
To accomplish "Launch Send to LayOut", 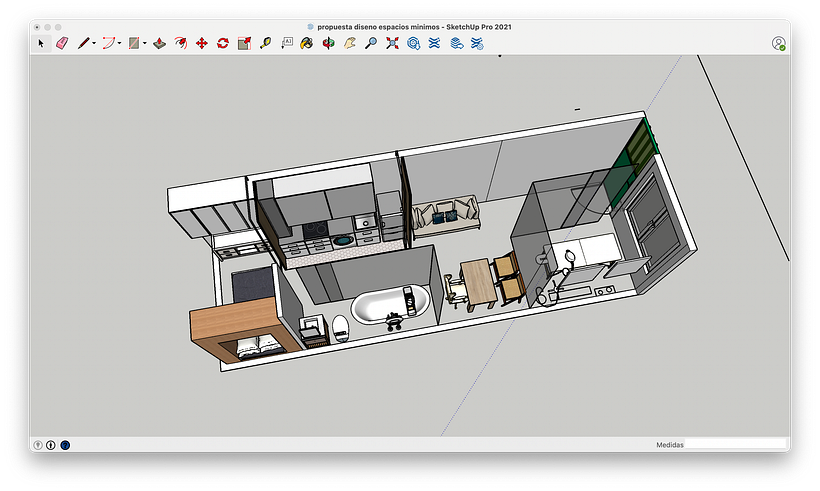I will (457, 43).
